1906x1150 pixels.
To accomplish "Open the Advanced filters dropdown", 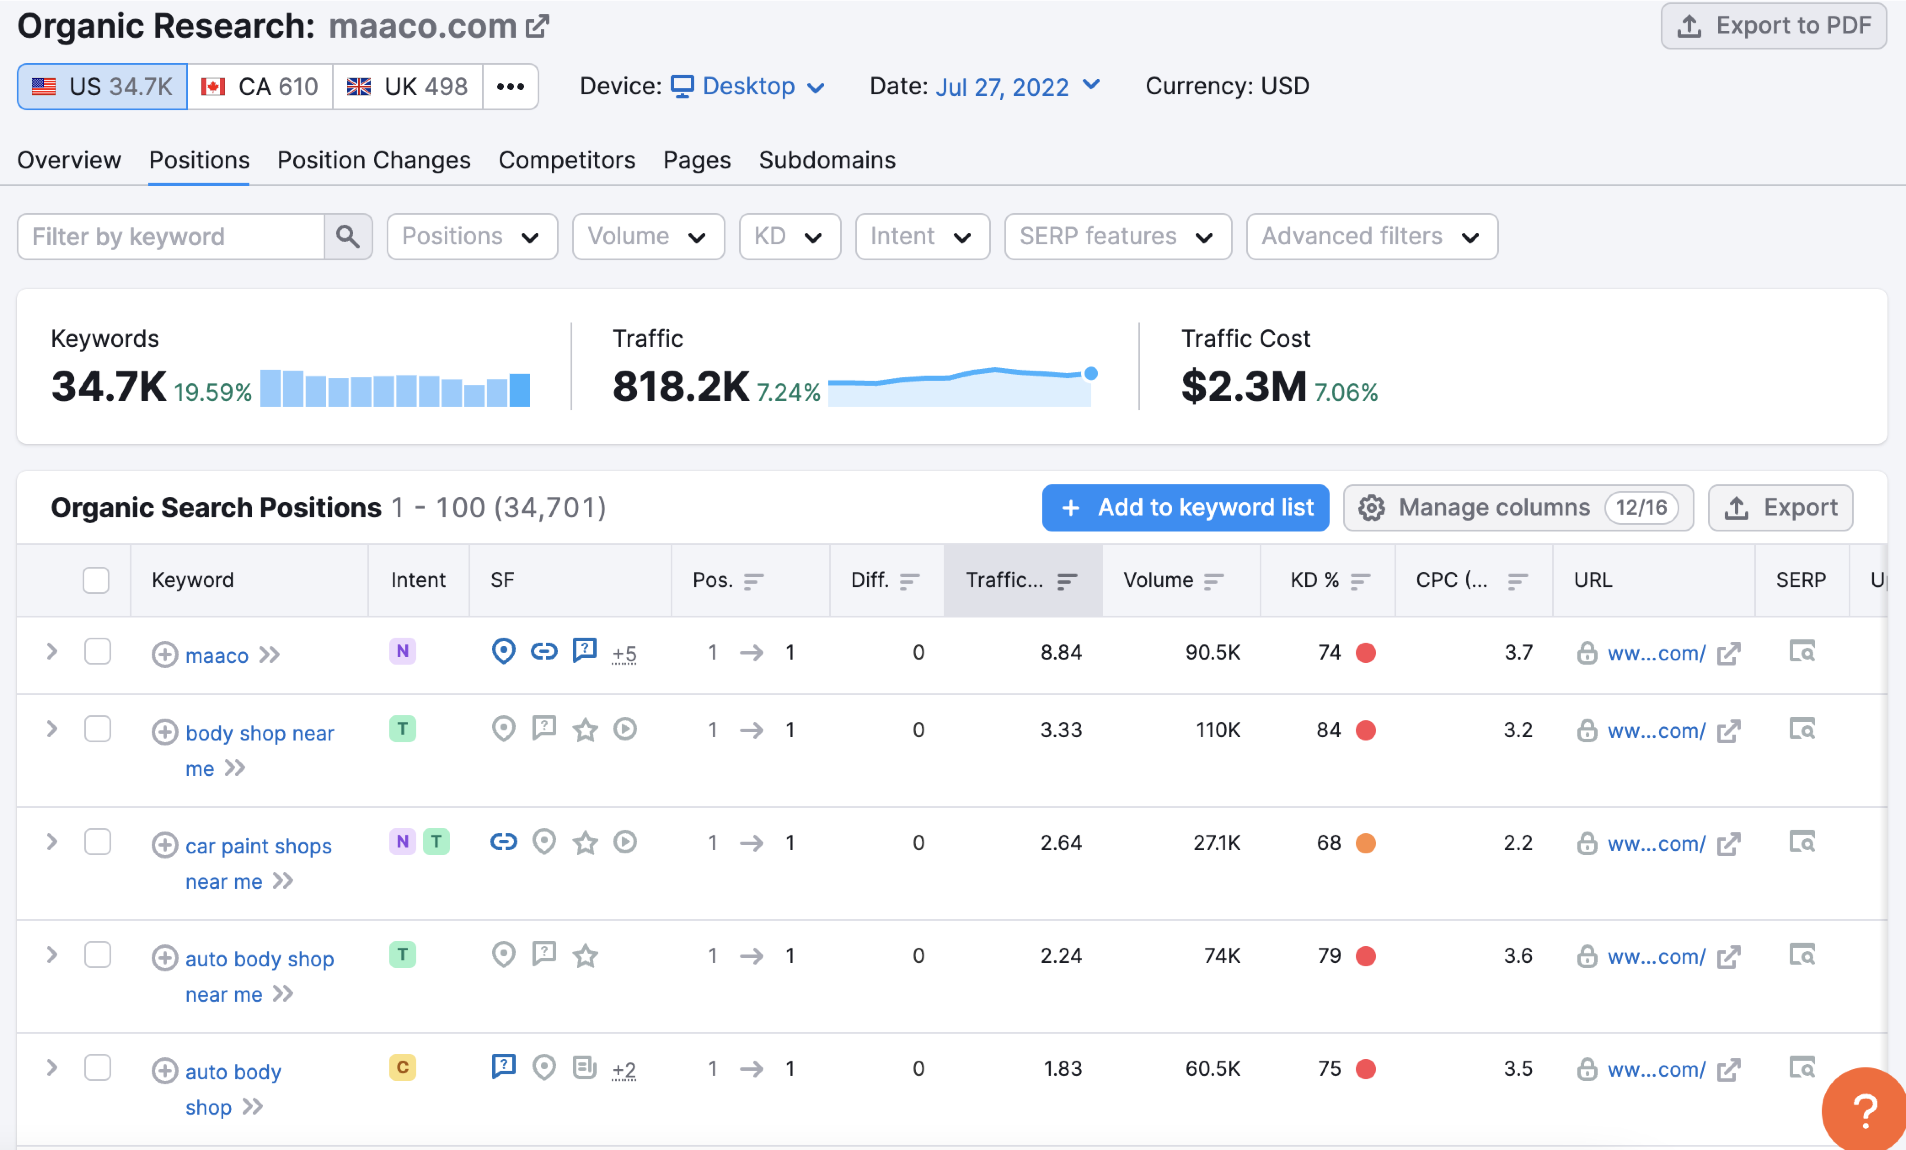I will (1371, 237).
